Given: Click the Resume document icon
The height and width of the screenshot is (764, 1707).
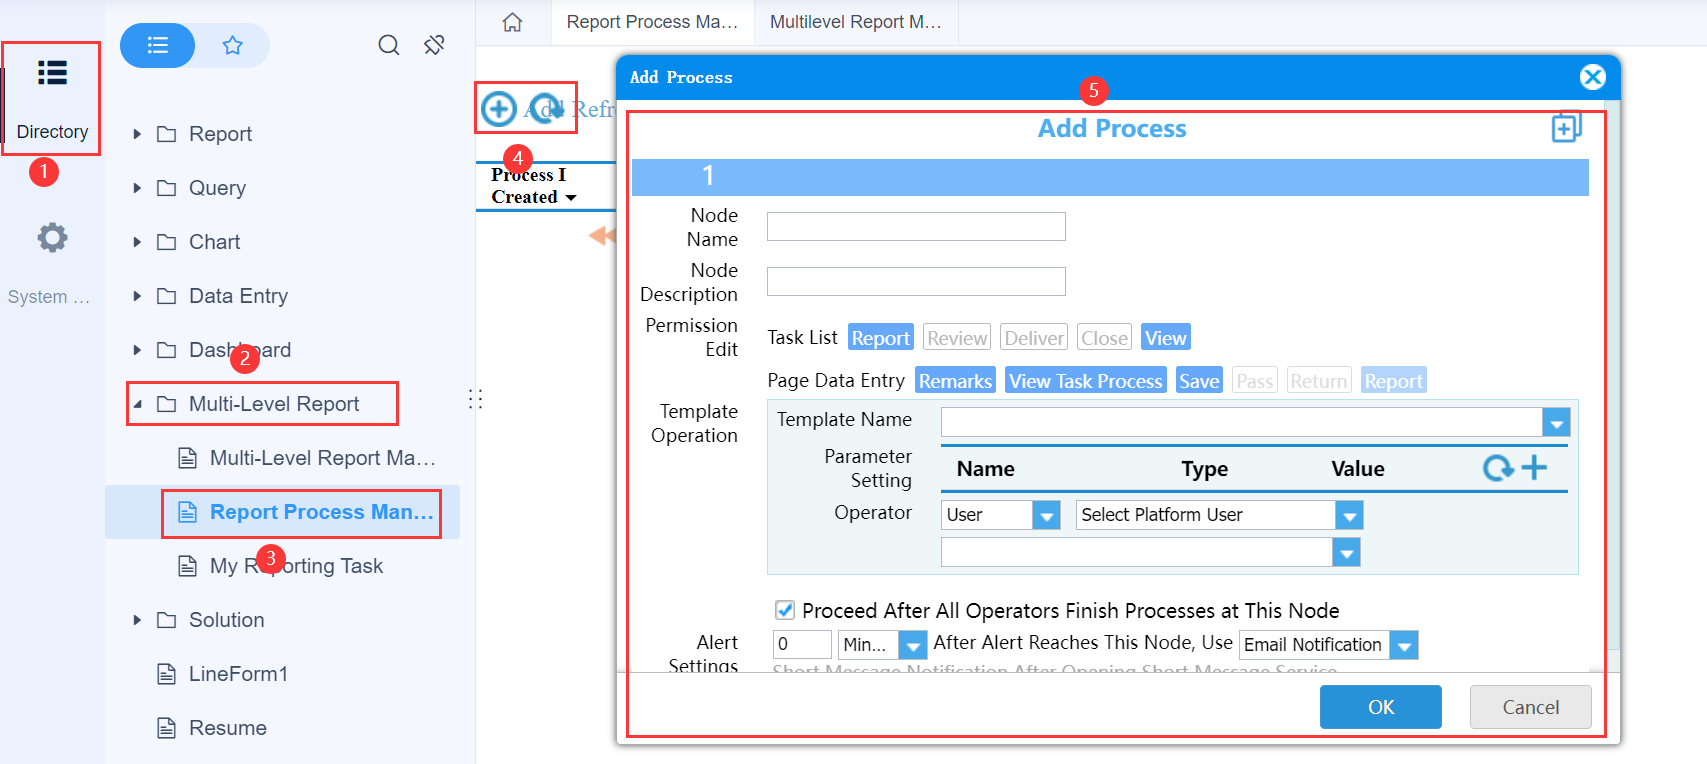Looking at the screenshot, I should pos(167,728).
